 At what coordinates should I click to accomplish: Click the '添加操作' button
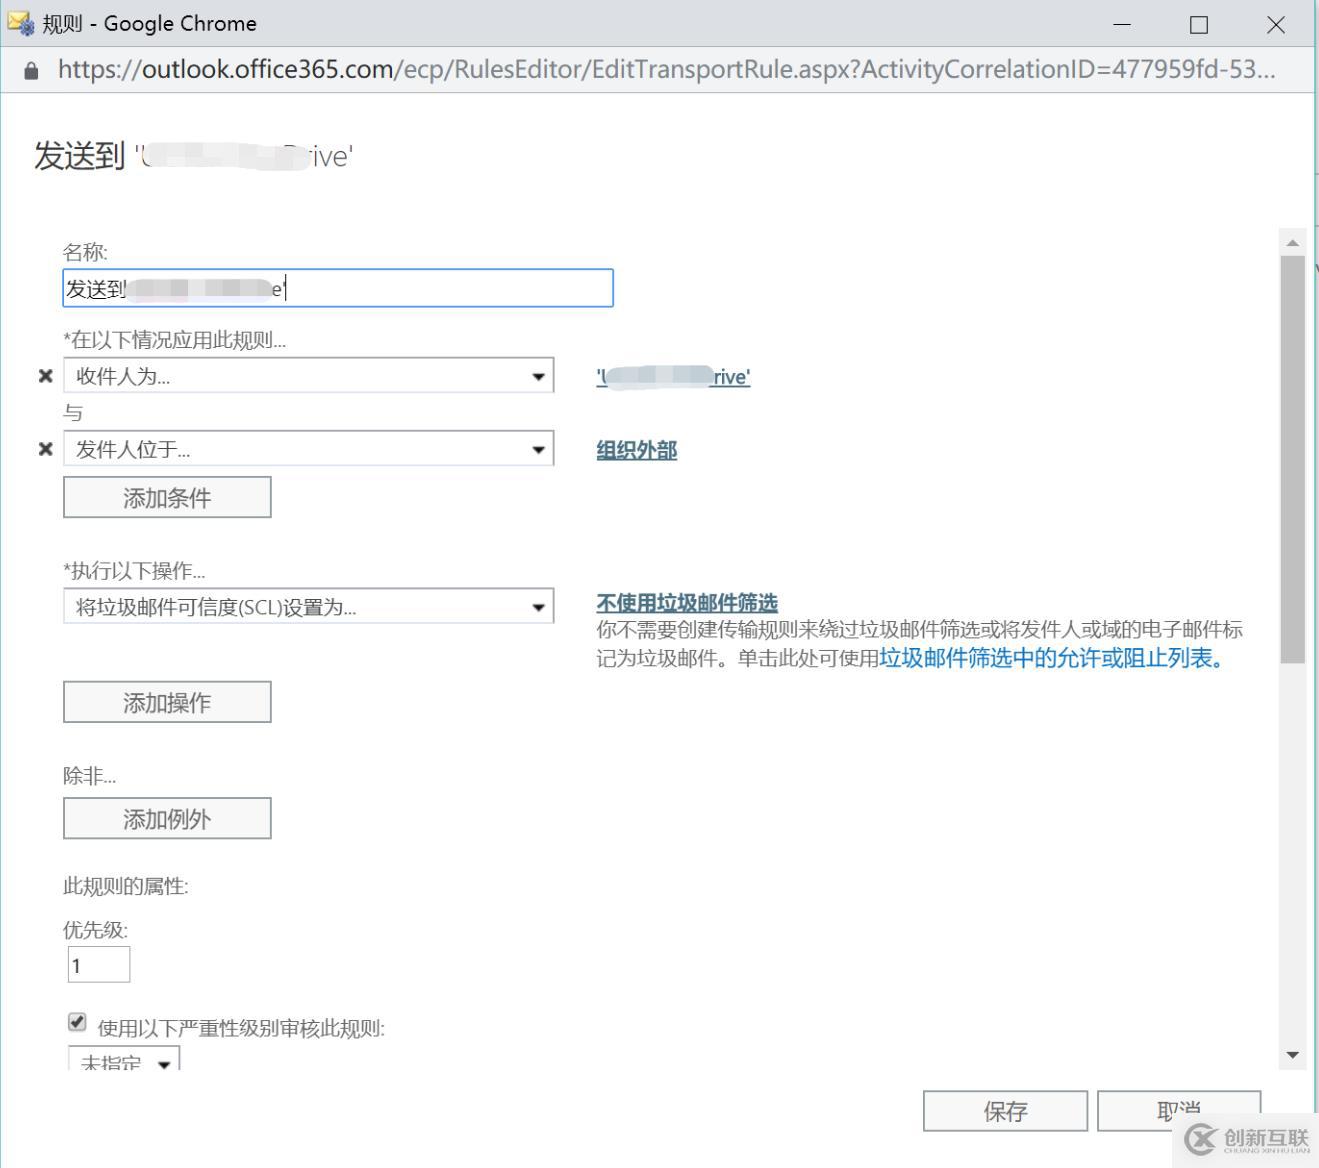point(167,702)
